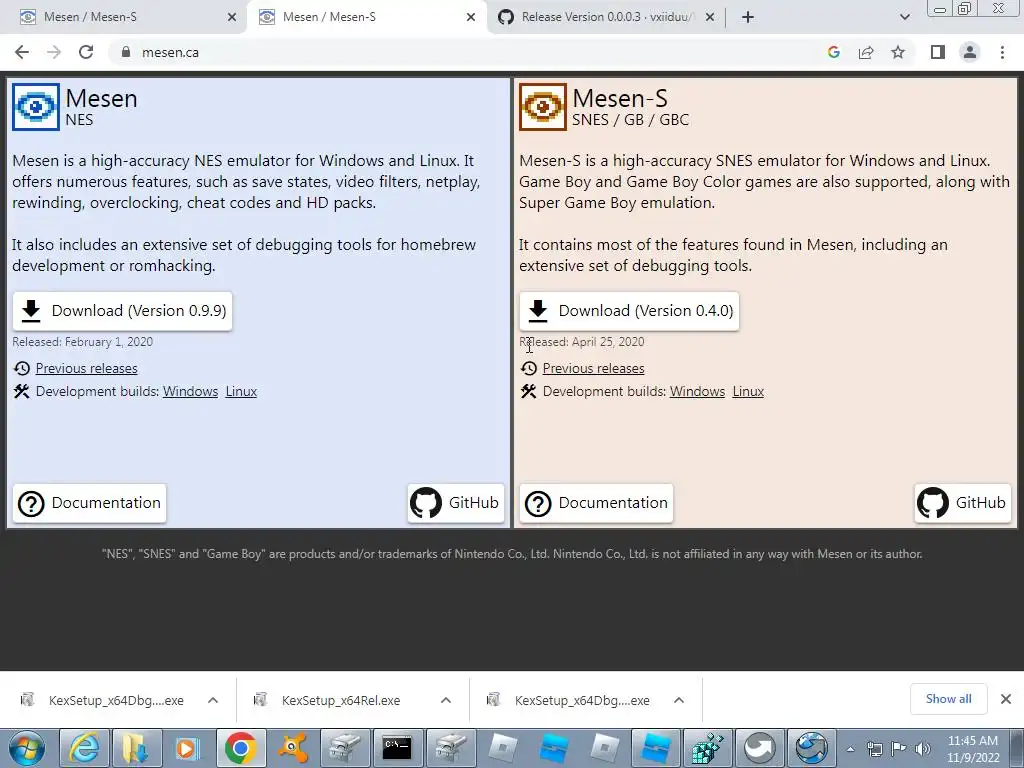Expand options for KexSetup_x64Rel.exe download

click(x=446, y=700)
